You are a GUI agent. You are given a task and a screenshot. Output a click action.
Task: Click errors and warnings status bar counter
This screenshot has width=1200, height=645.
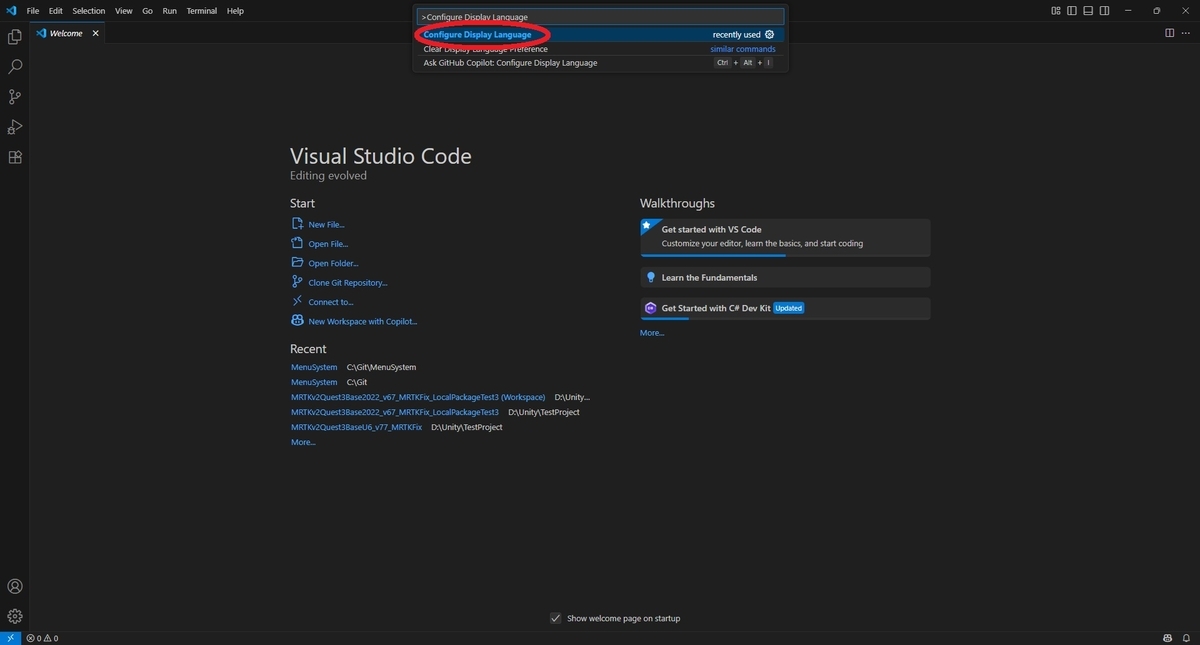point(40,637)
